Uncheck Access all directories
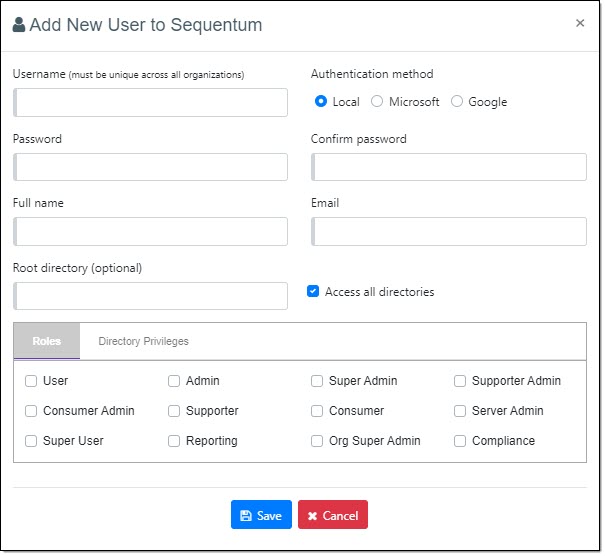 314,292
